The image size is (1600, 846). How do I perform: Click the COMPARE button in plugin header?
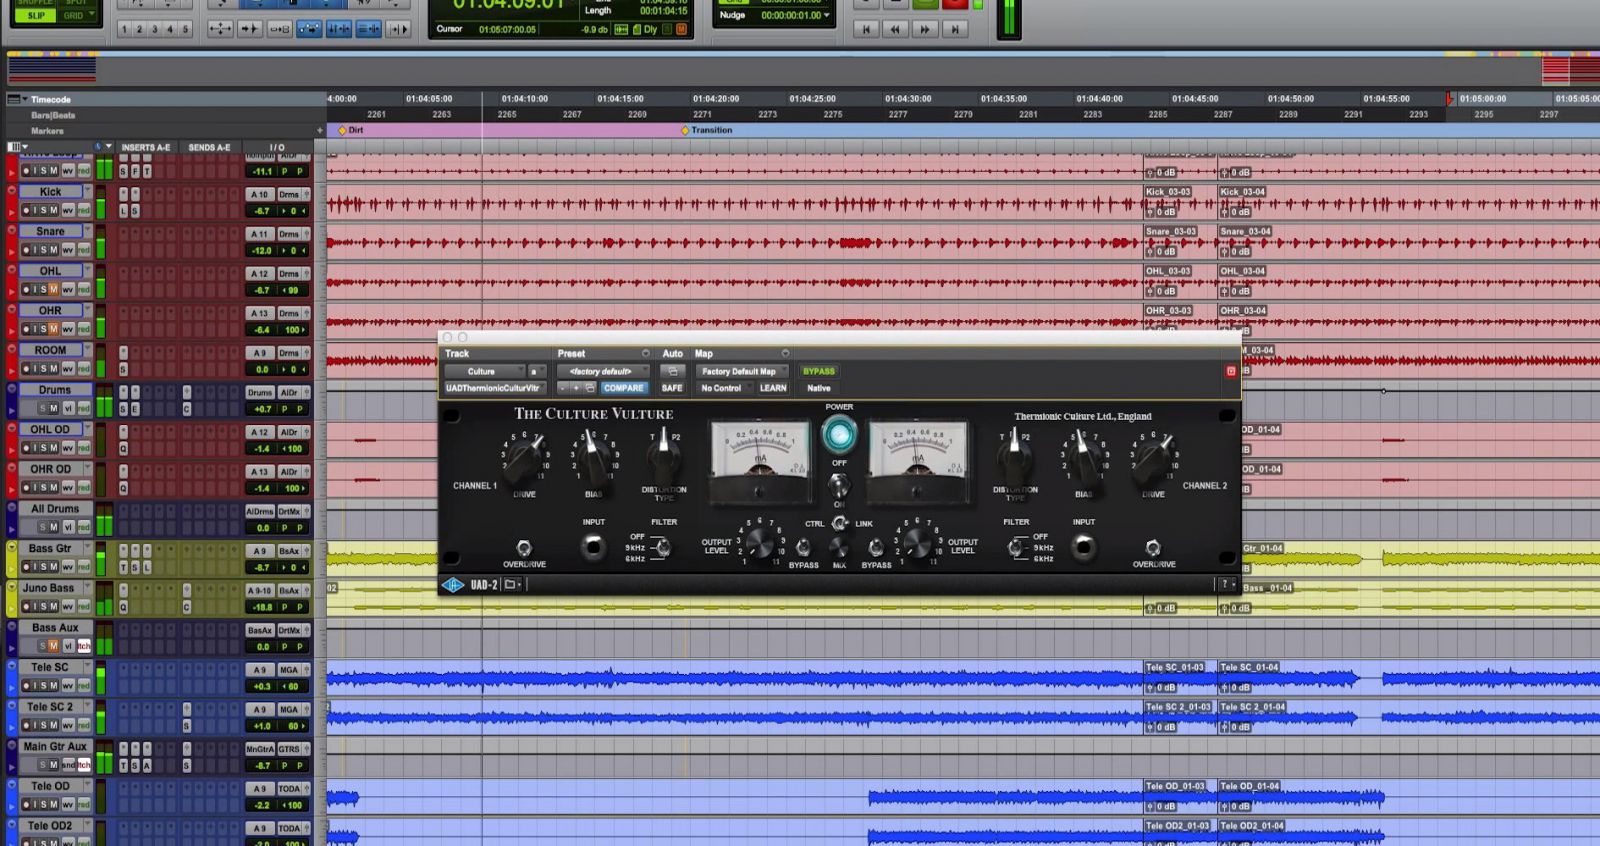(x=623, y=388)
